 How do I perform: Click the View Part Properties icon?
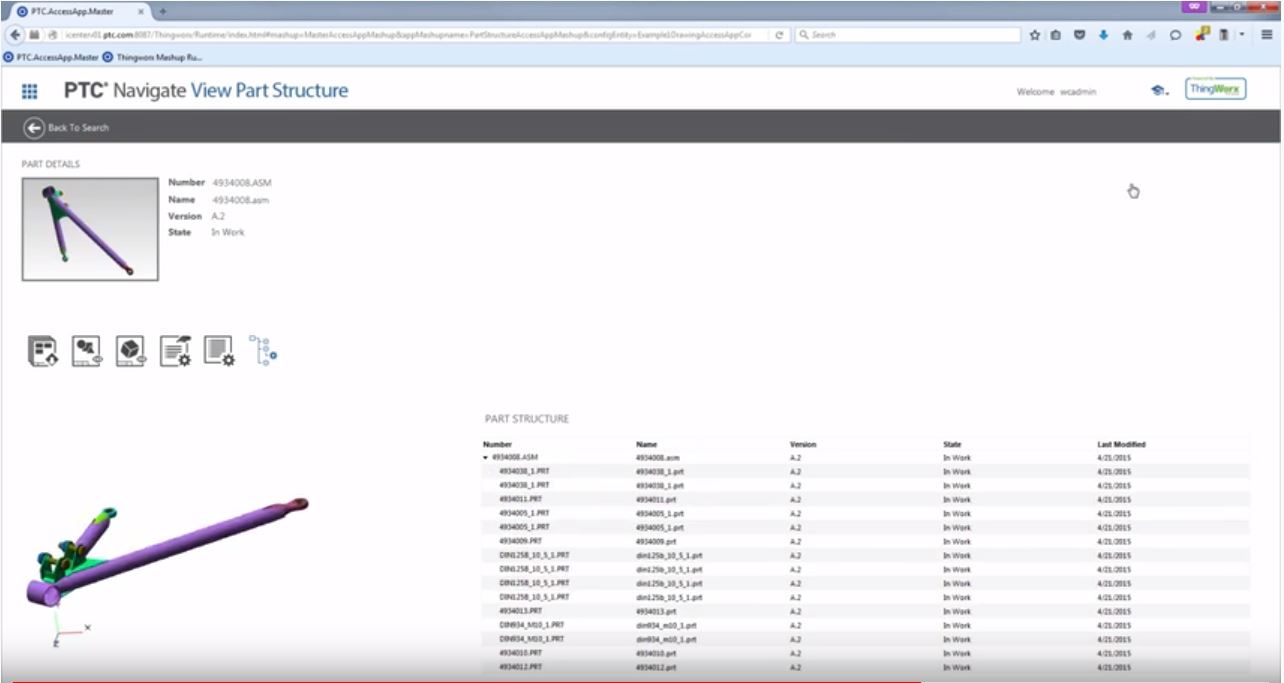[x=42, y=350]
